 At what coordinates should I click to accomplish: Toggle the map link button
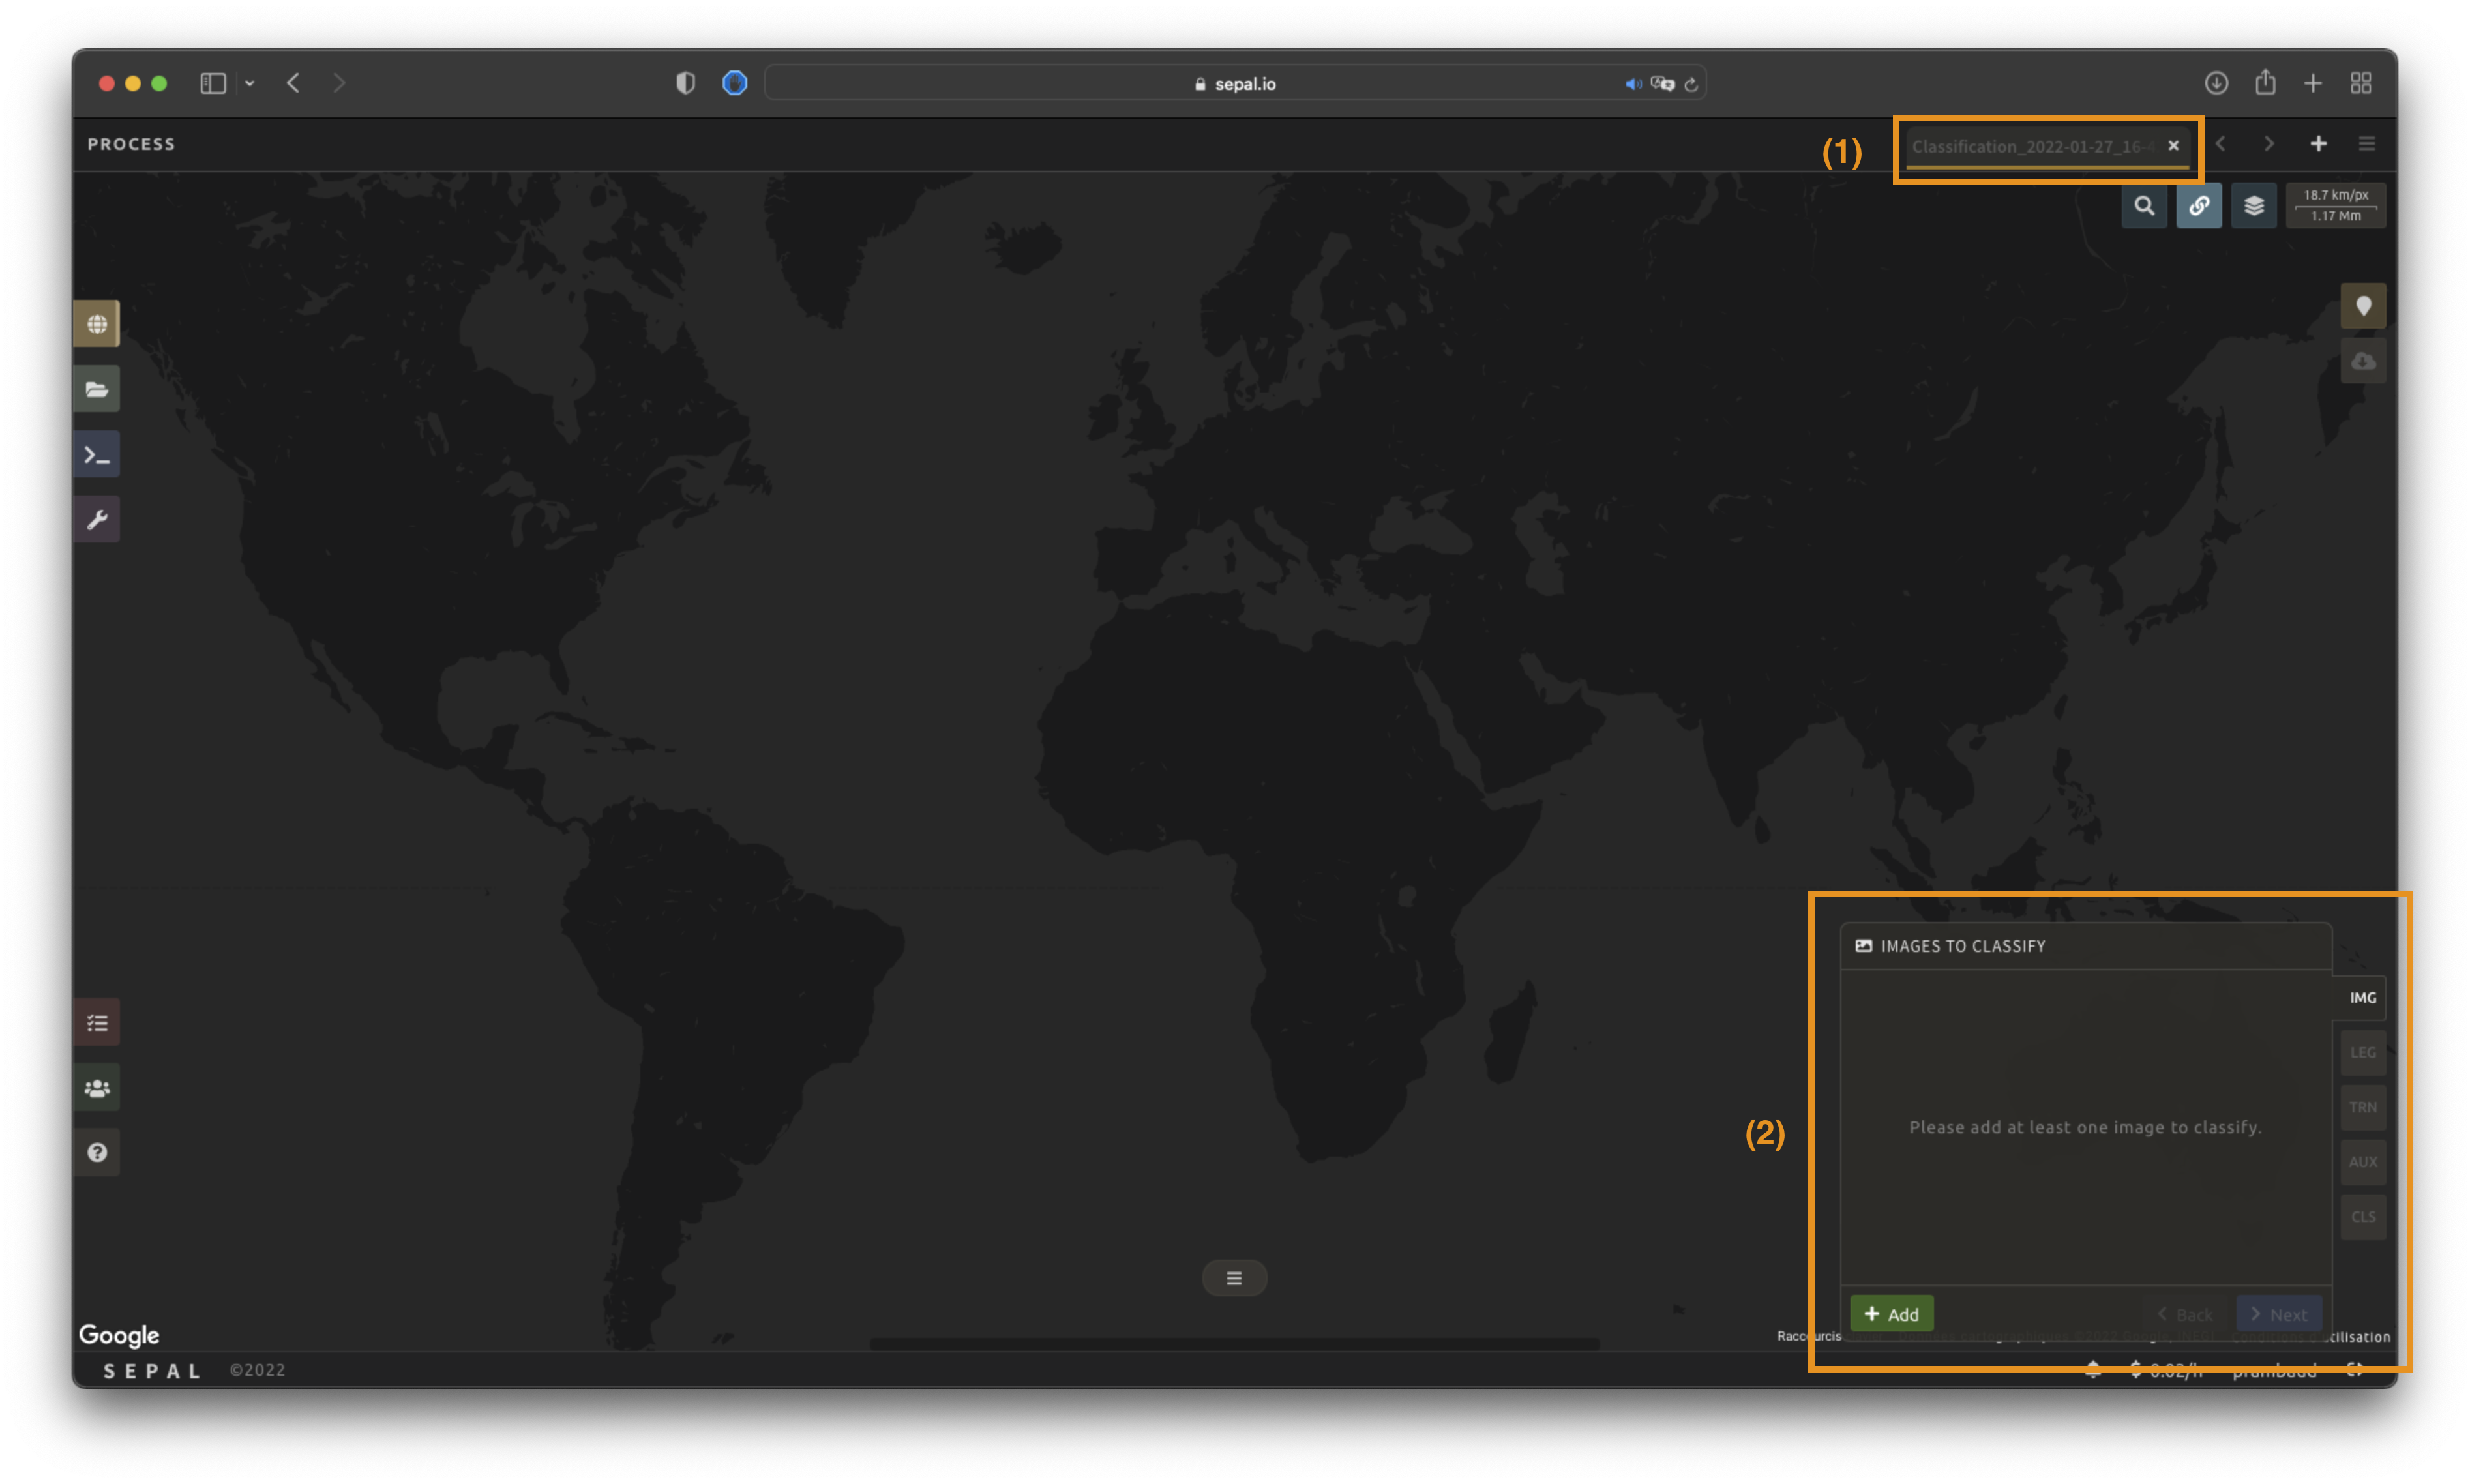click(2199, 206)
